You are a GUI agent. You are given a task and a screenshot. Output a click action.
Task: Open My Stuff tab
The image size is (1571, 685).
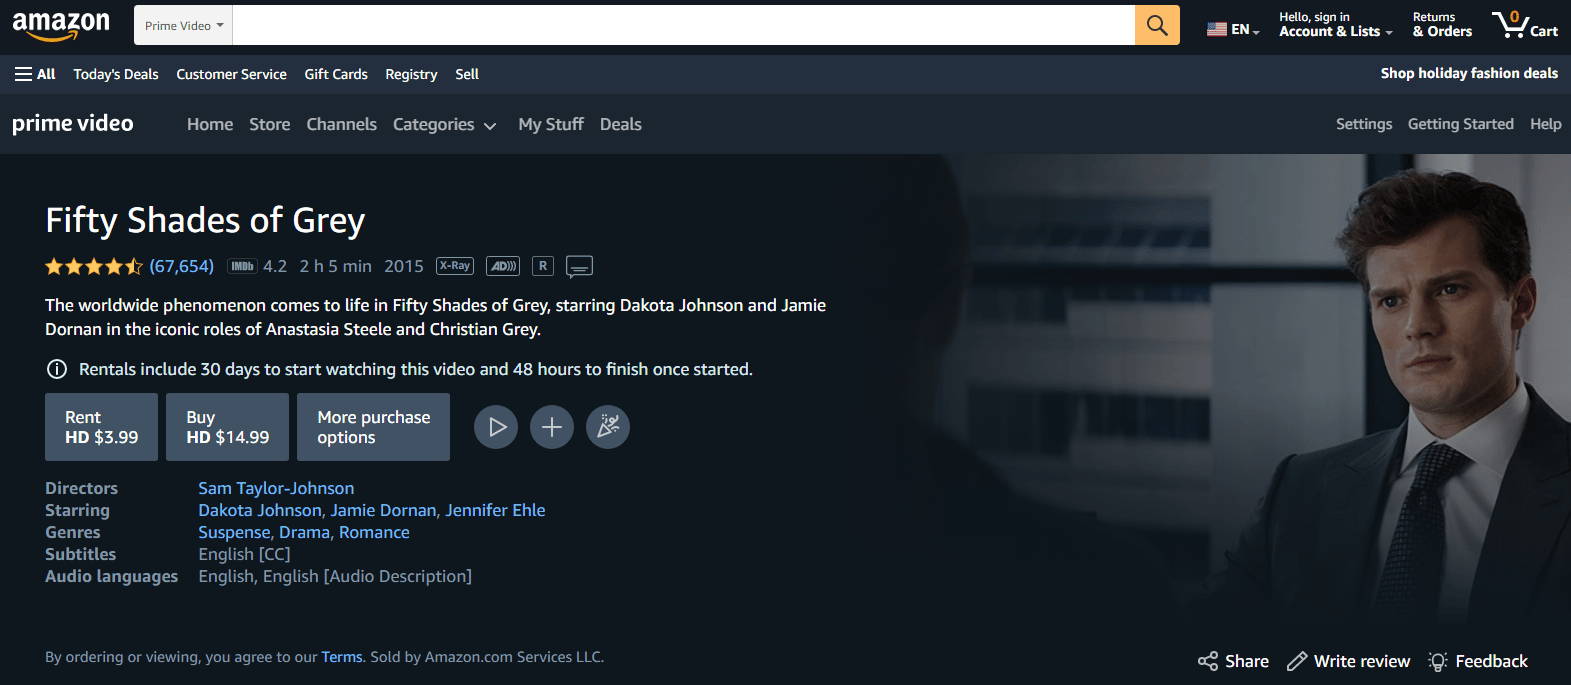tap(551, 124)
